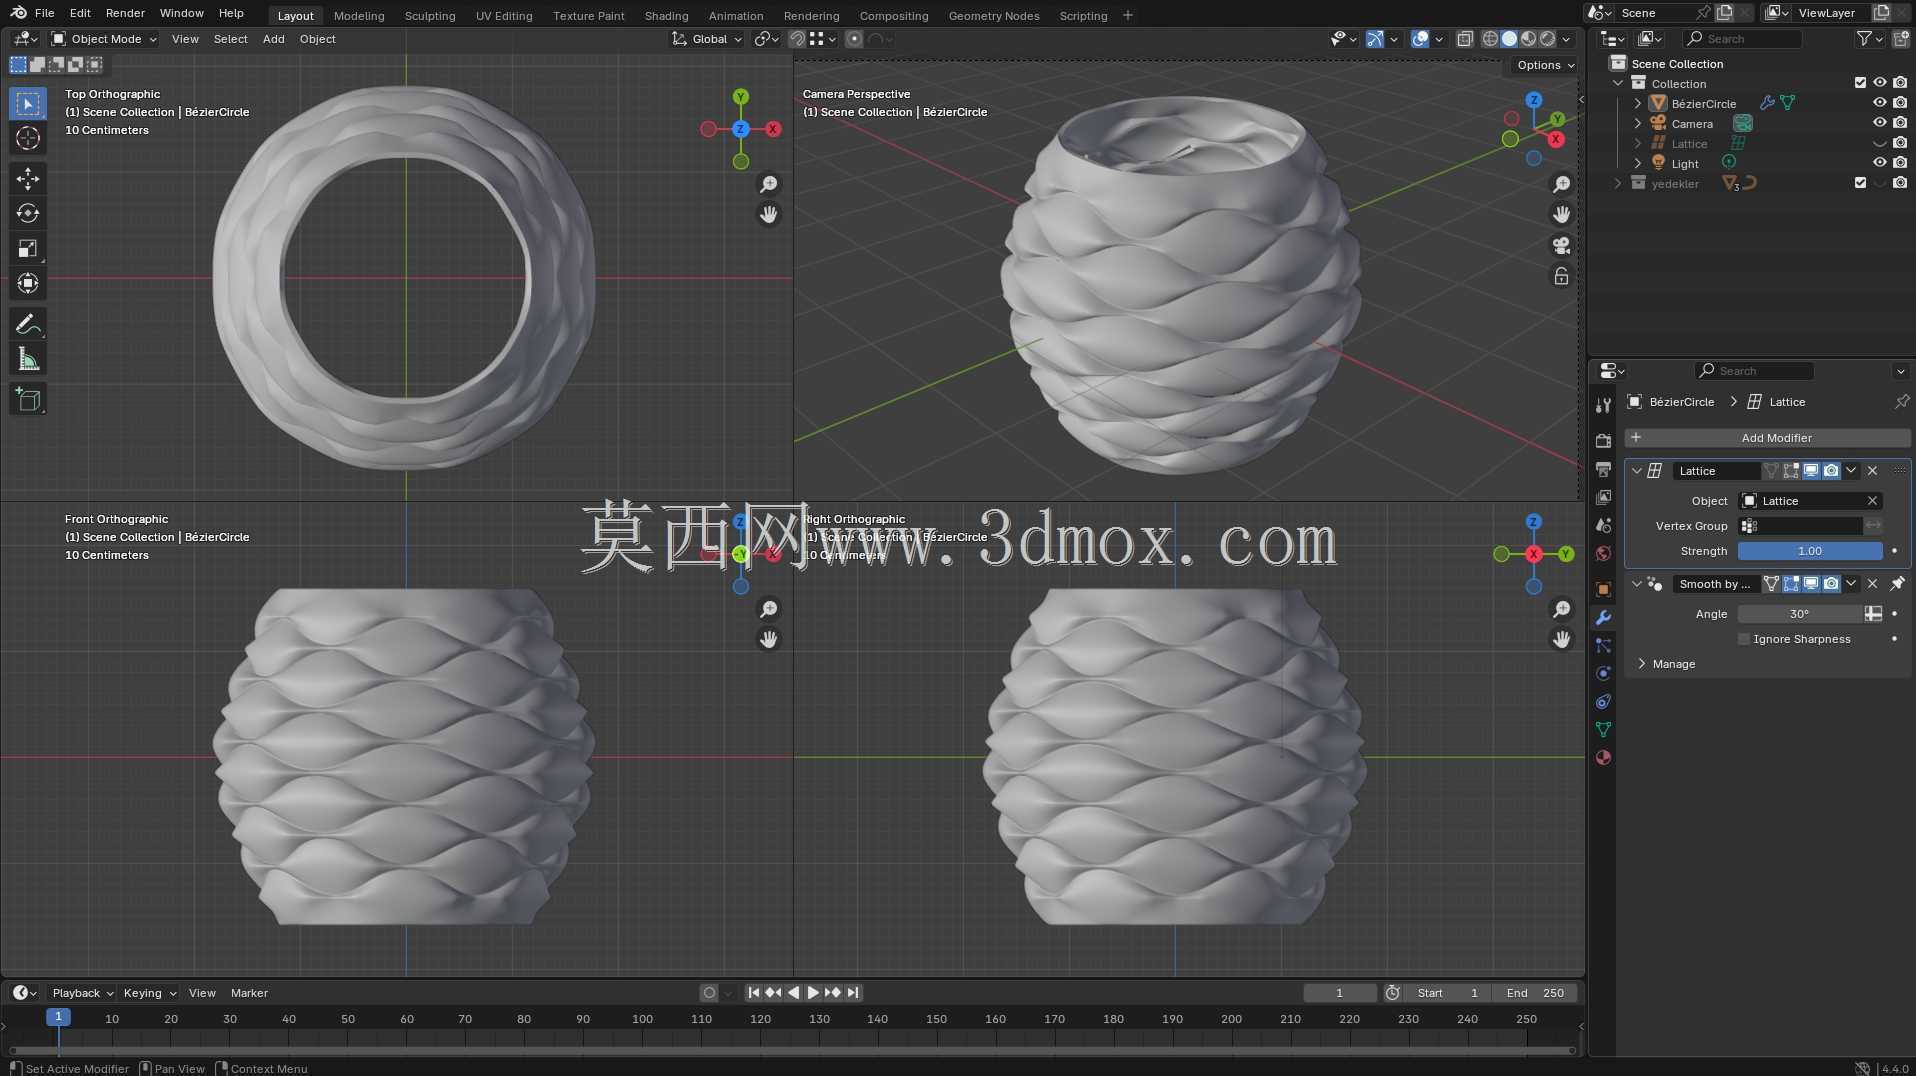This screenshot has width=1916, height=1076.
Task: Select the Select Box tool
Action: coord(28,104)
